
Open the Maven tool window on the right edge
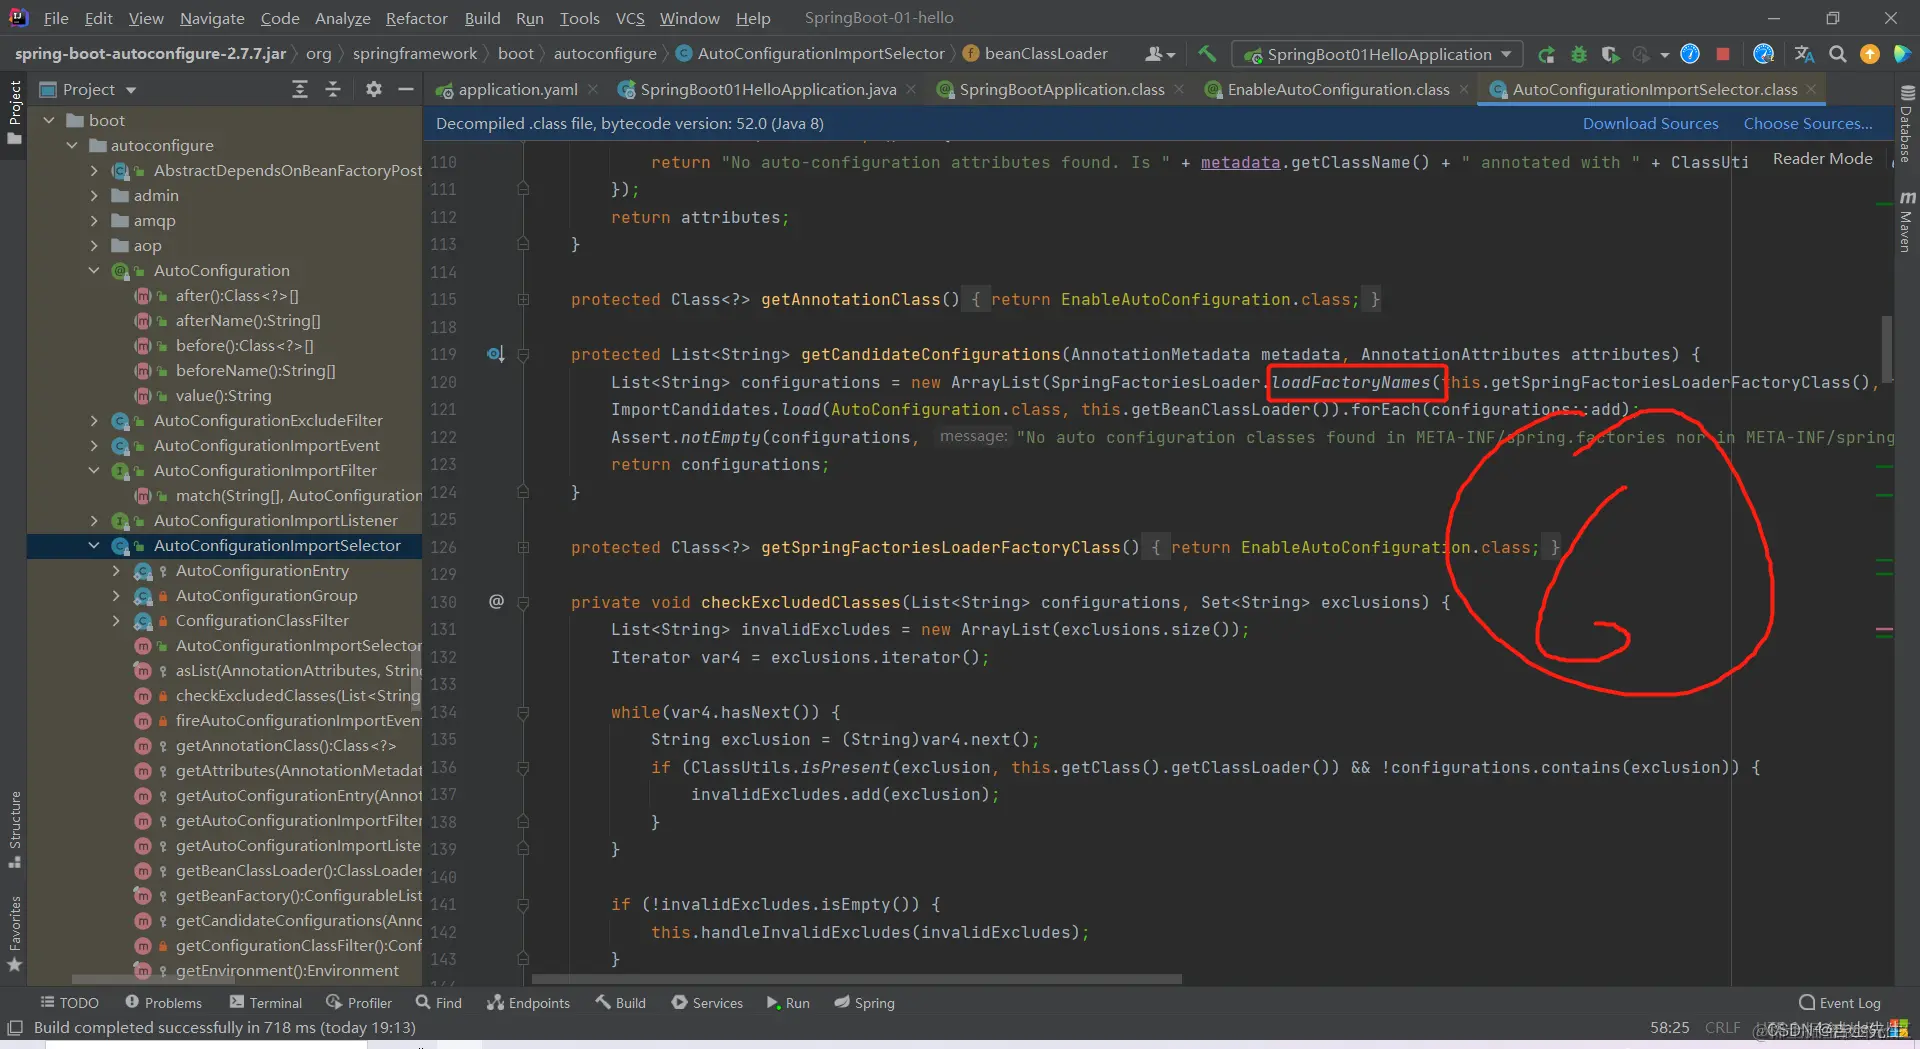[x=1906, y=221]
